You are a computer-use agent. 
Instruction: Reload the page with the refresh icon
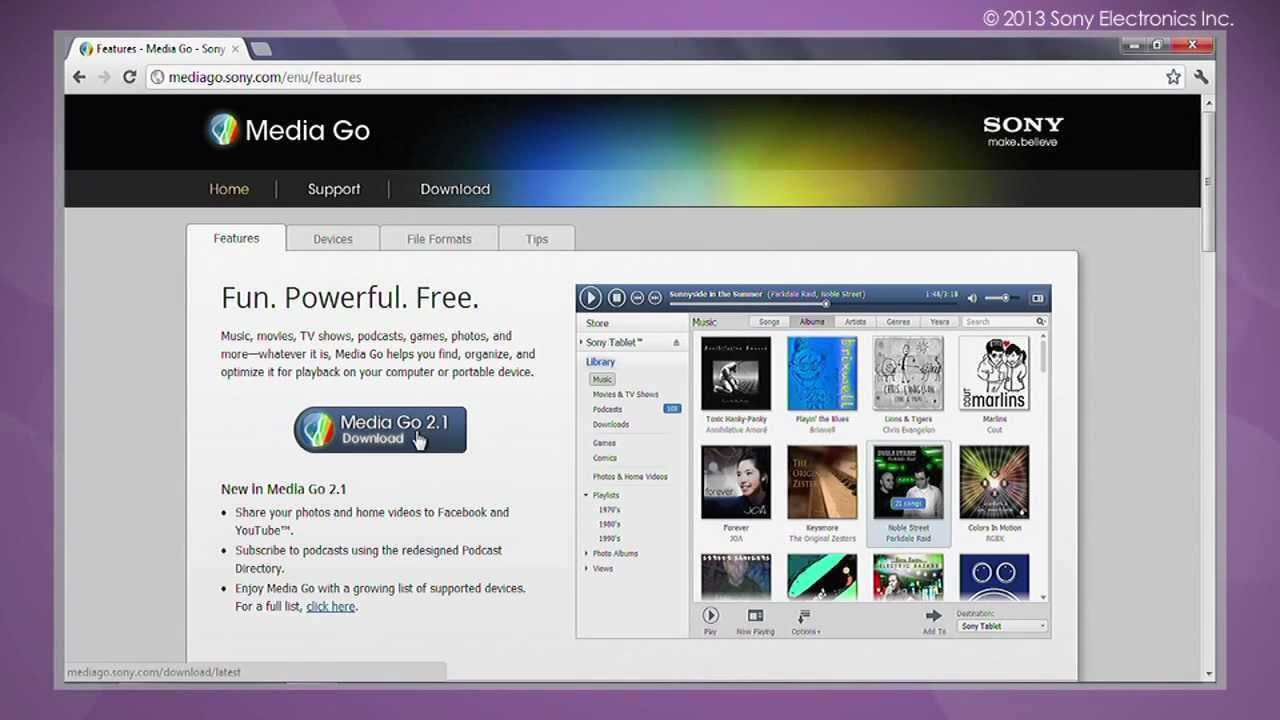coord(129,77)
